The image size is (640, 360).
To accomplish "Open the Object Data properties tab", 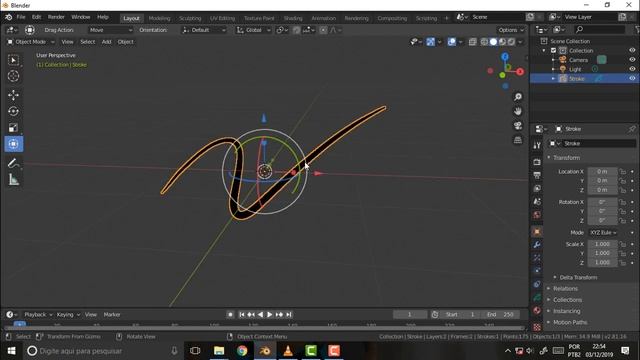I will click(537, 298).
